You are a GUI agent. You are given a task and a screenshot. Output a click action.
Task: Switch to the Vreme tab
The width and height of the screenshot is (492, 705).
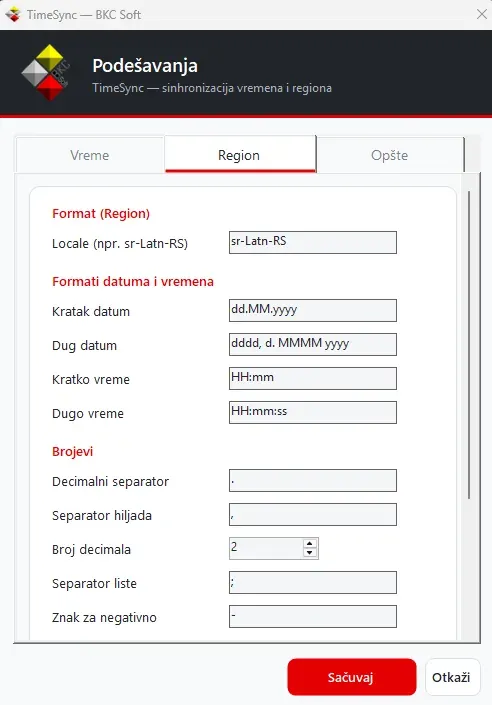pyautogui.click(x=90, y=155)
